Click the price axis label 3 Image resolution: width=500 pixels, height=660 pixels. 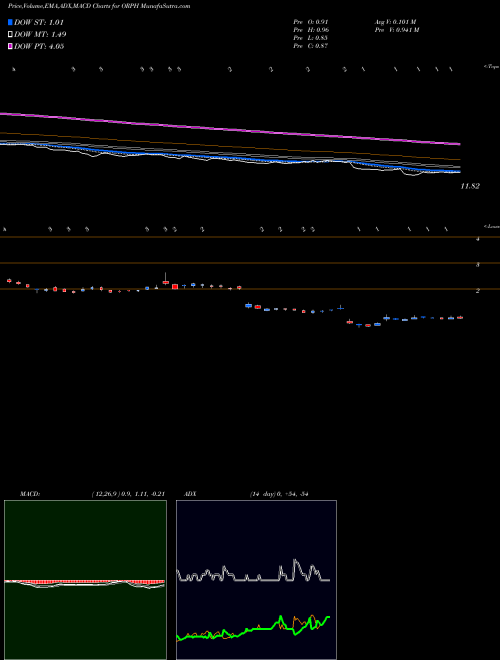pos(478,265)
